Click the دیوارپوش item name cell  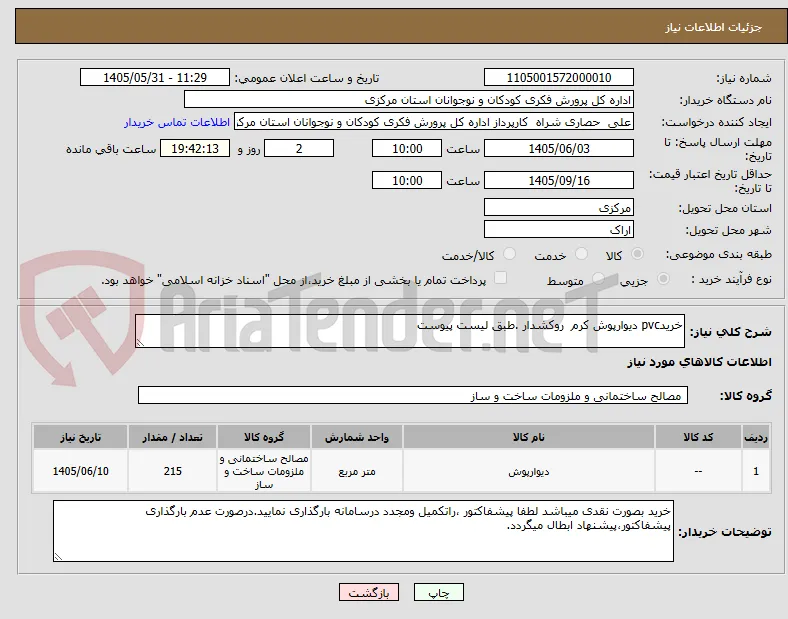pos(529,471)
